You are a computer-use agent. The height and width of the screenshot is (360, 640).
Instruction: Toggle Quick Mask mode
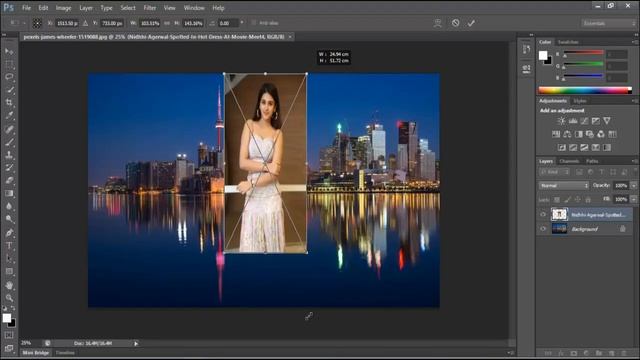(x=9, y=335)
